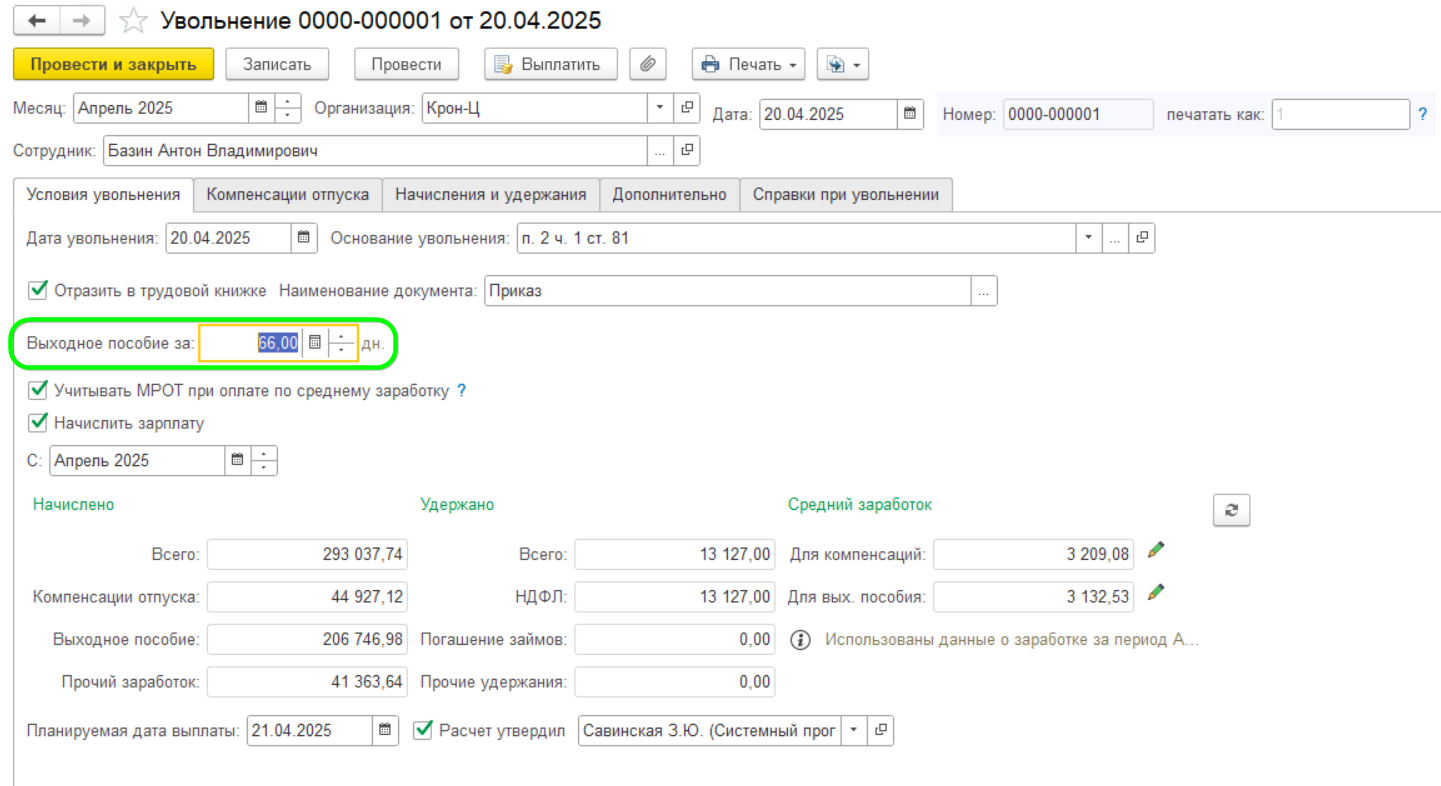Open the employee record link icon
Image resolution: width=1441 pixels, height=786 pixels.
(x=687, y=151)
